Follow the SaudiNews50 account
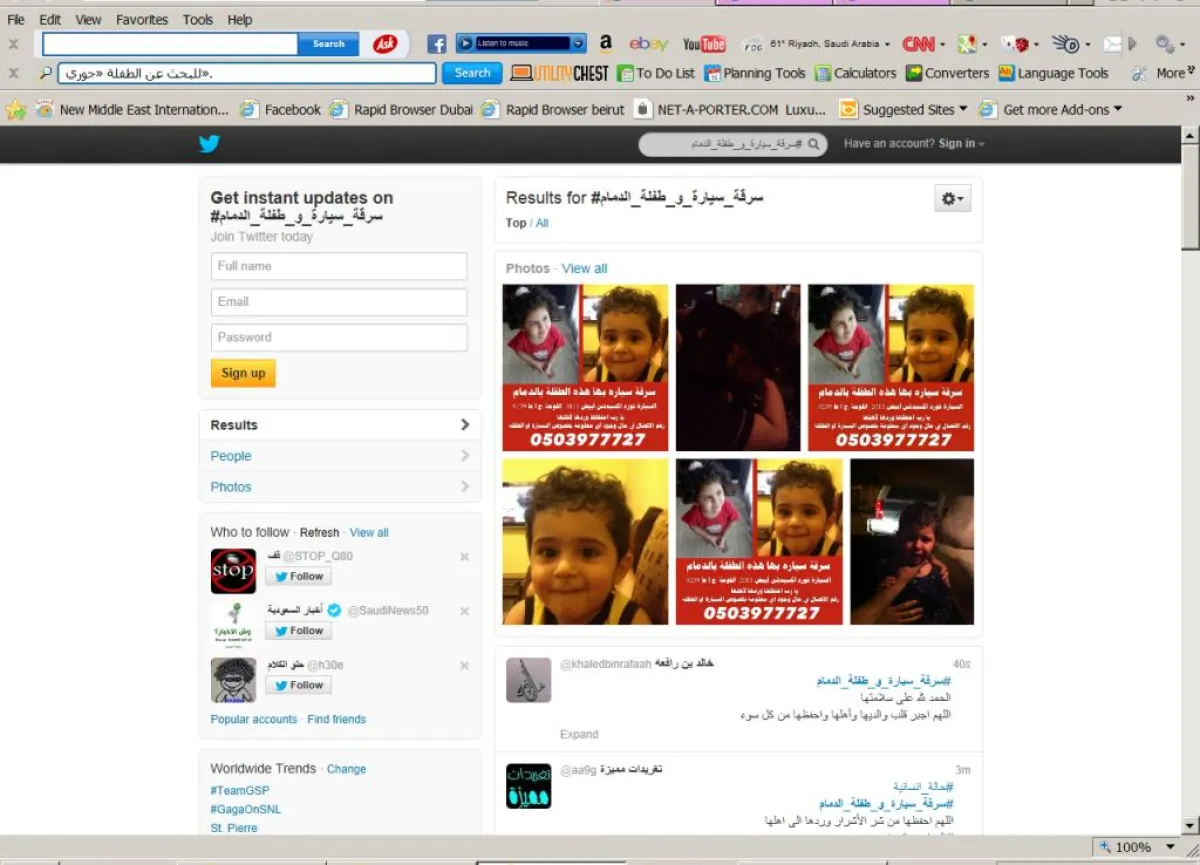 point(298,631)
